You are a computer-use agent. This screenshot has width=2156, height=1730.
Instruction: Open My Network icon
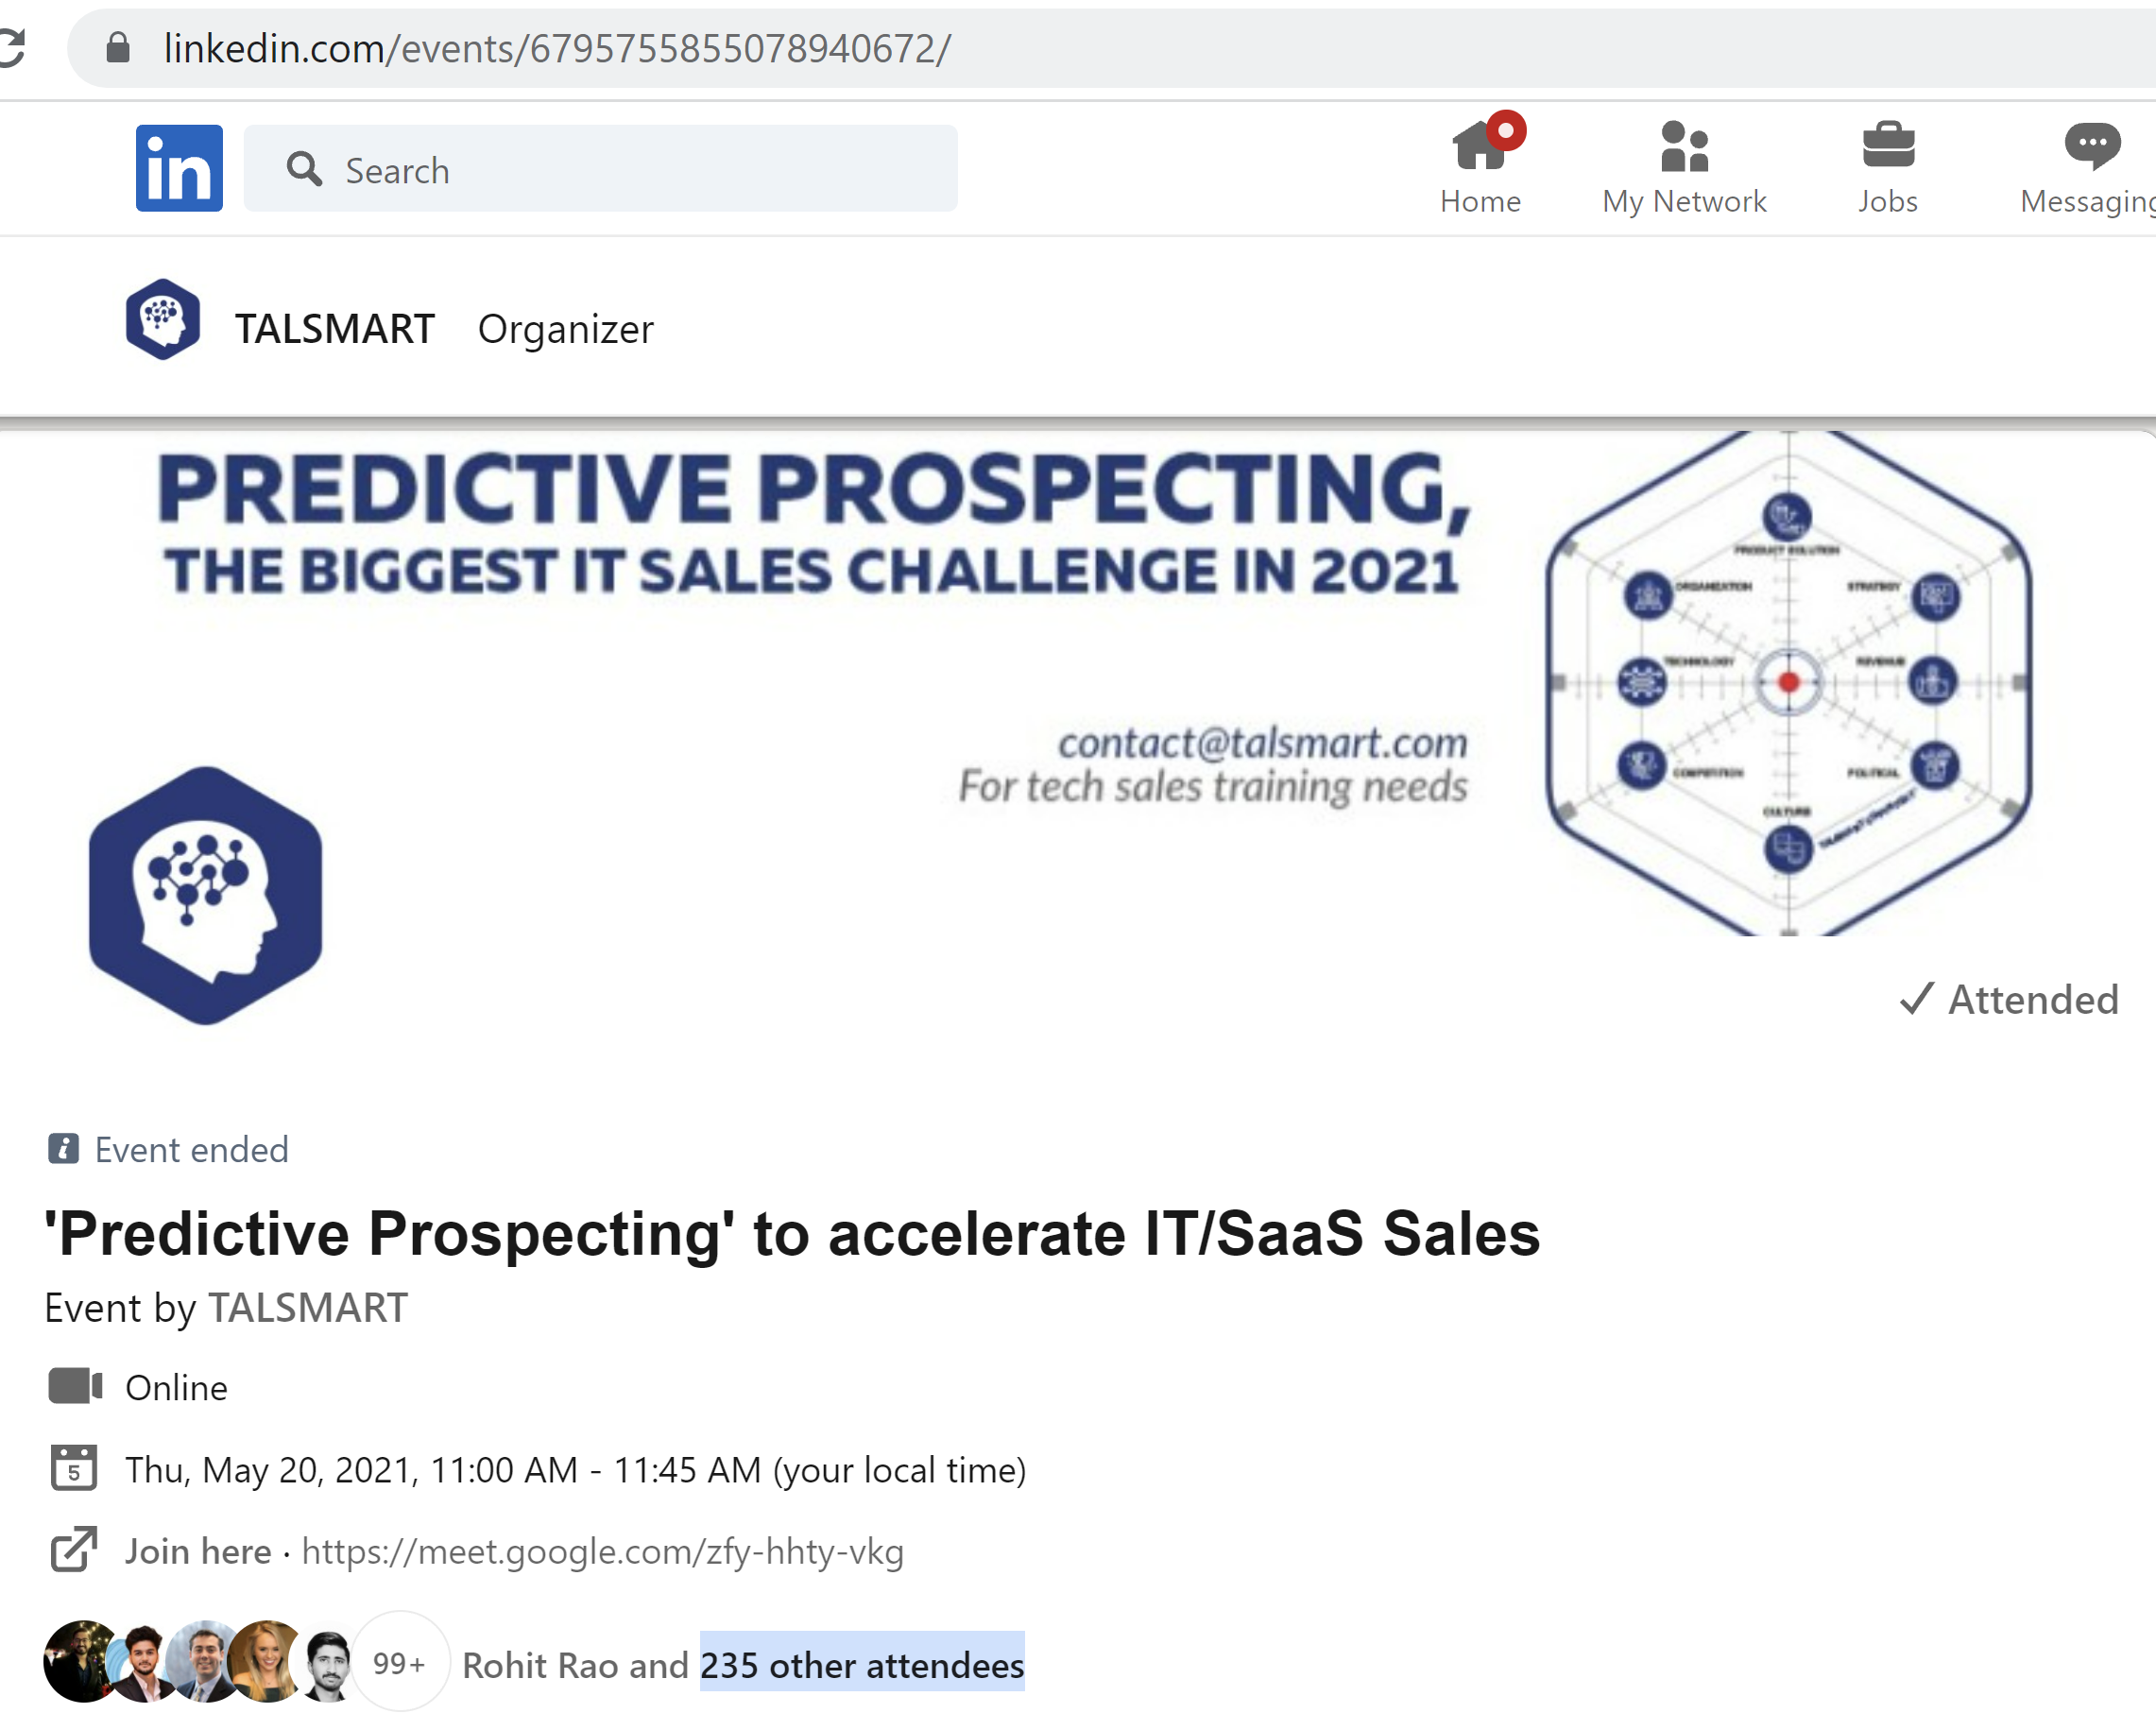[1684, 148]
